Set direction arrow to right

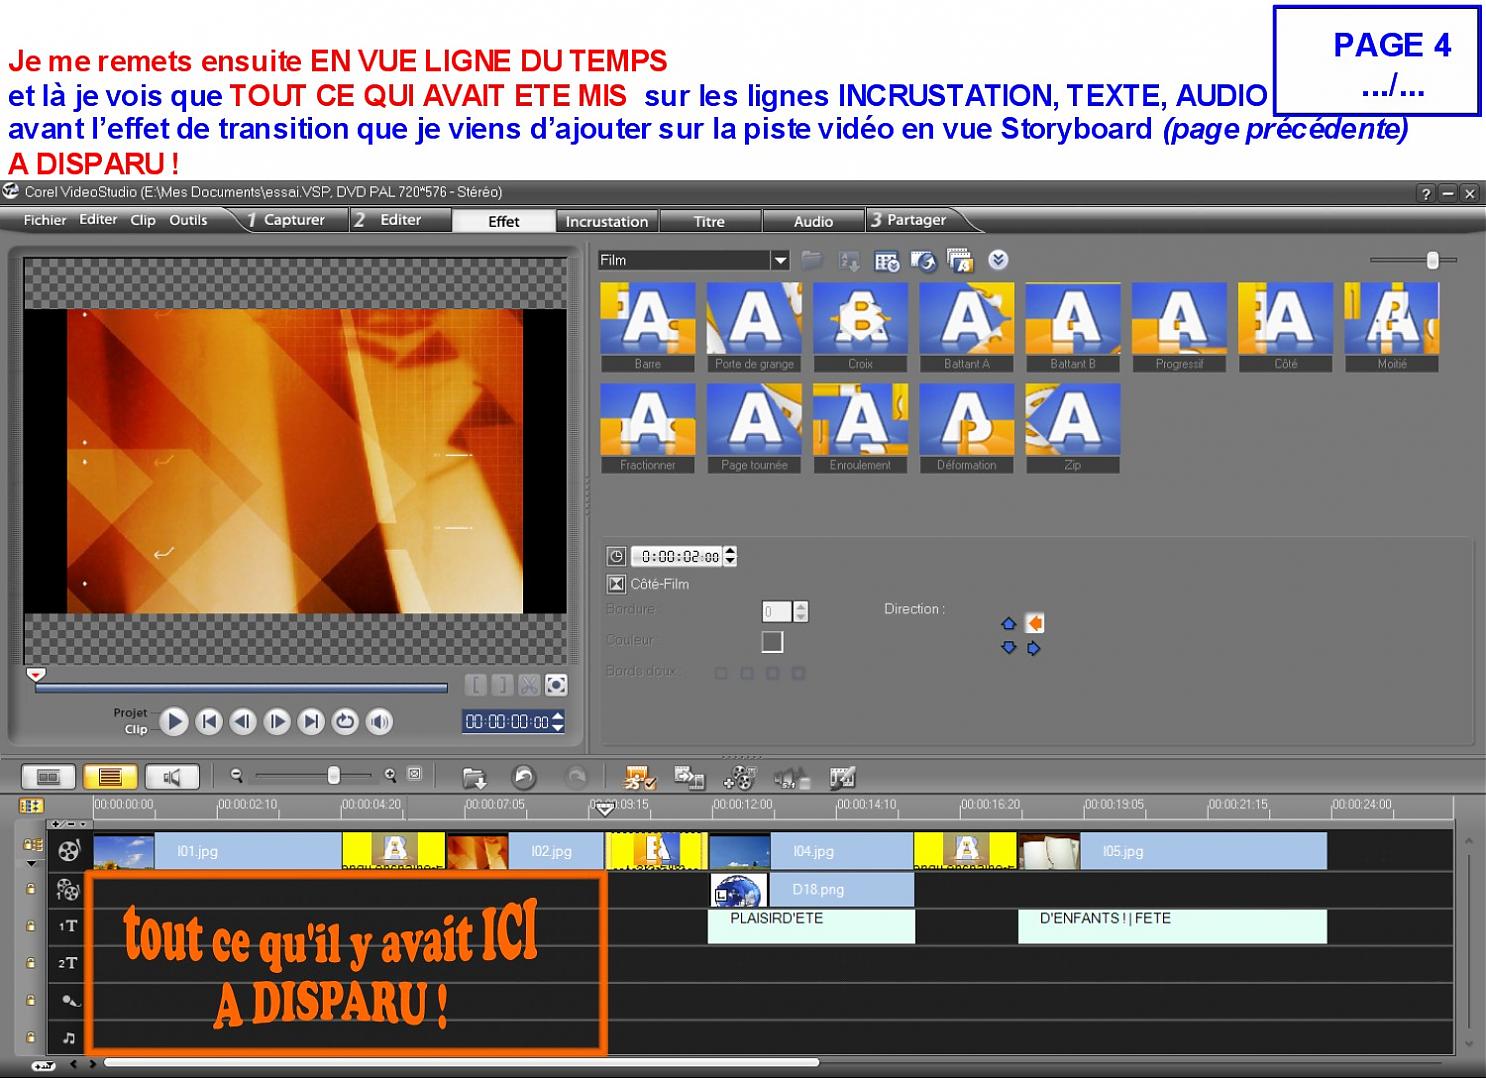1034,648
